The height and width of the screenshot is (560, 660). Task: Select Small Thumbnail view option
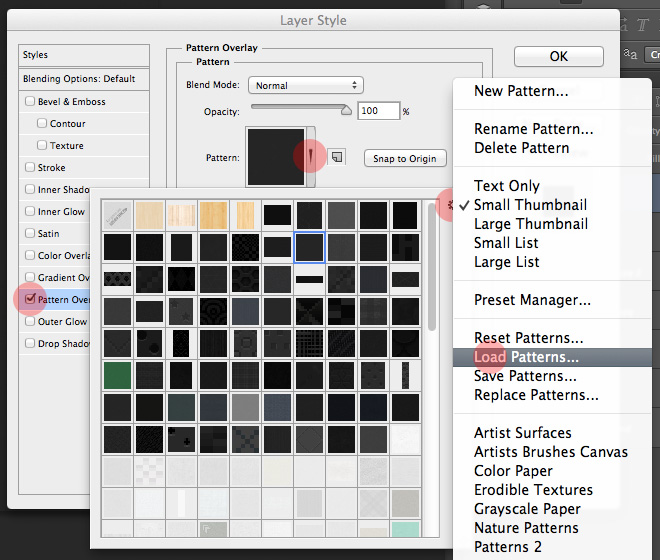click(x=530, y=205)
